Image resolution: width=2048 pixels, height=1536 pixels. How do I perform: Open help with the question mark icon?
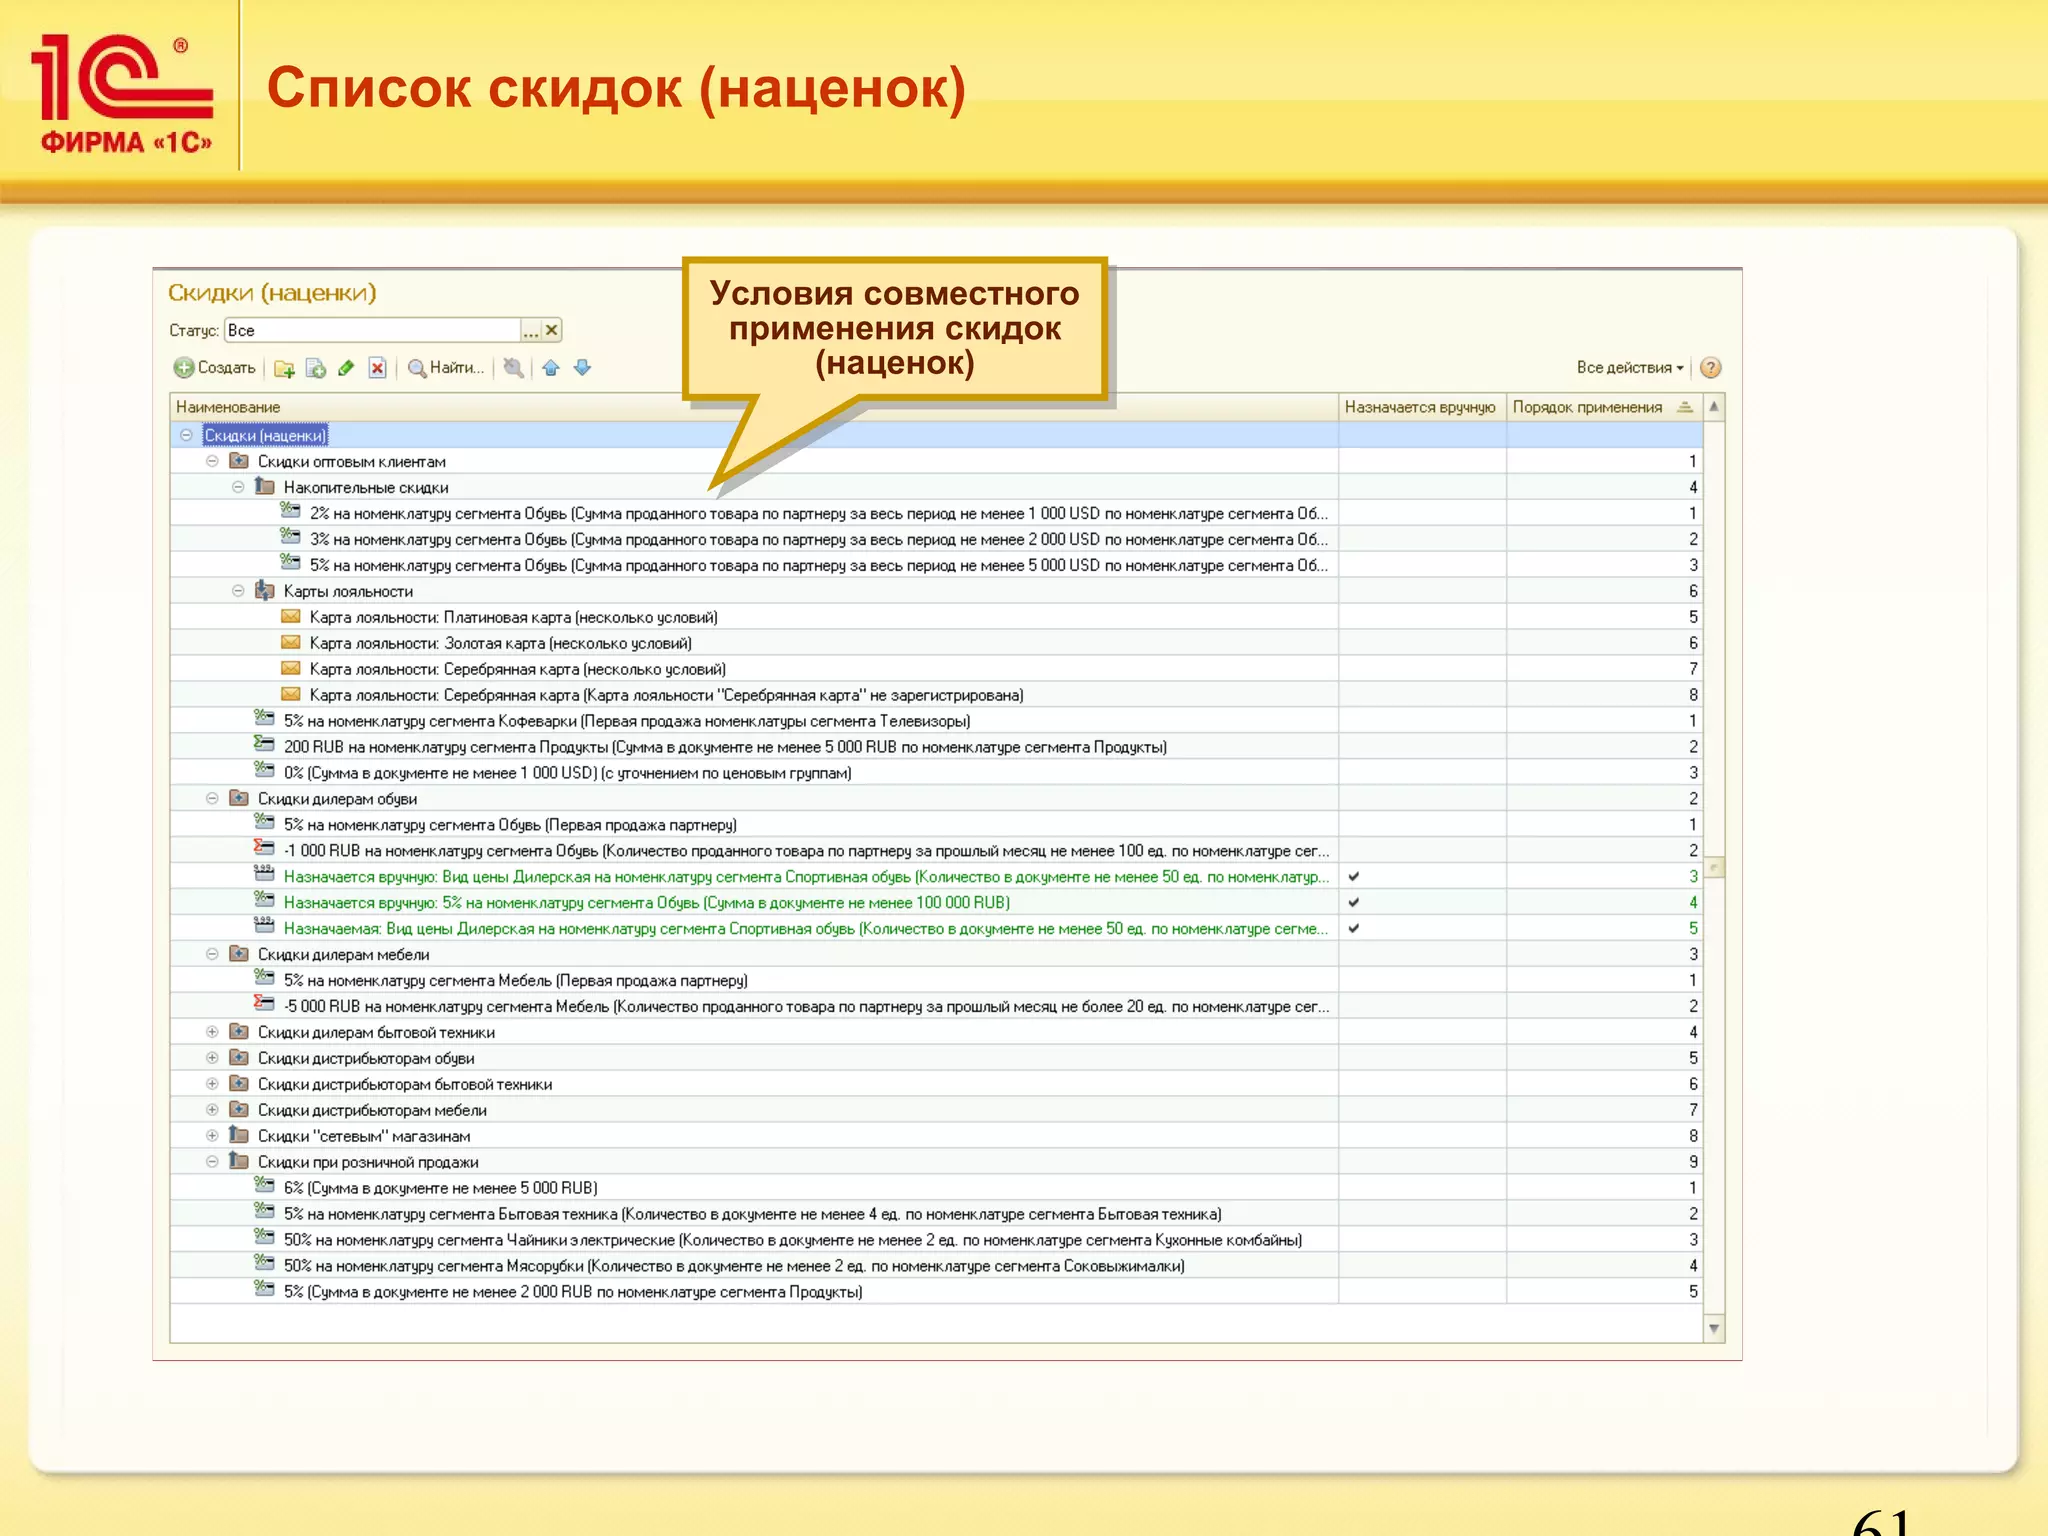coord(1710,368)
